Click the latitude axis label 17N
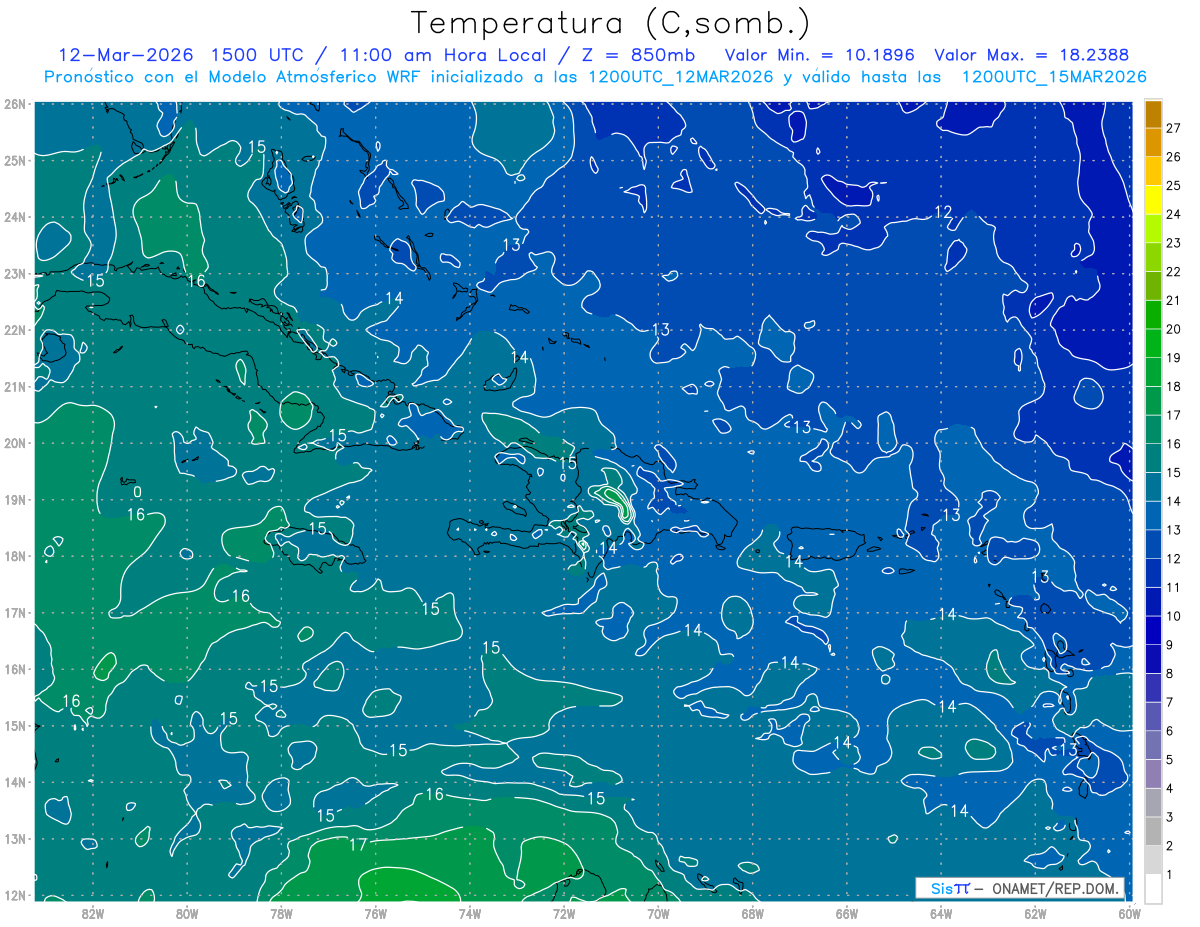Screen dimensions: 1200x927 [14, 612]
